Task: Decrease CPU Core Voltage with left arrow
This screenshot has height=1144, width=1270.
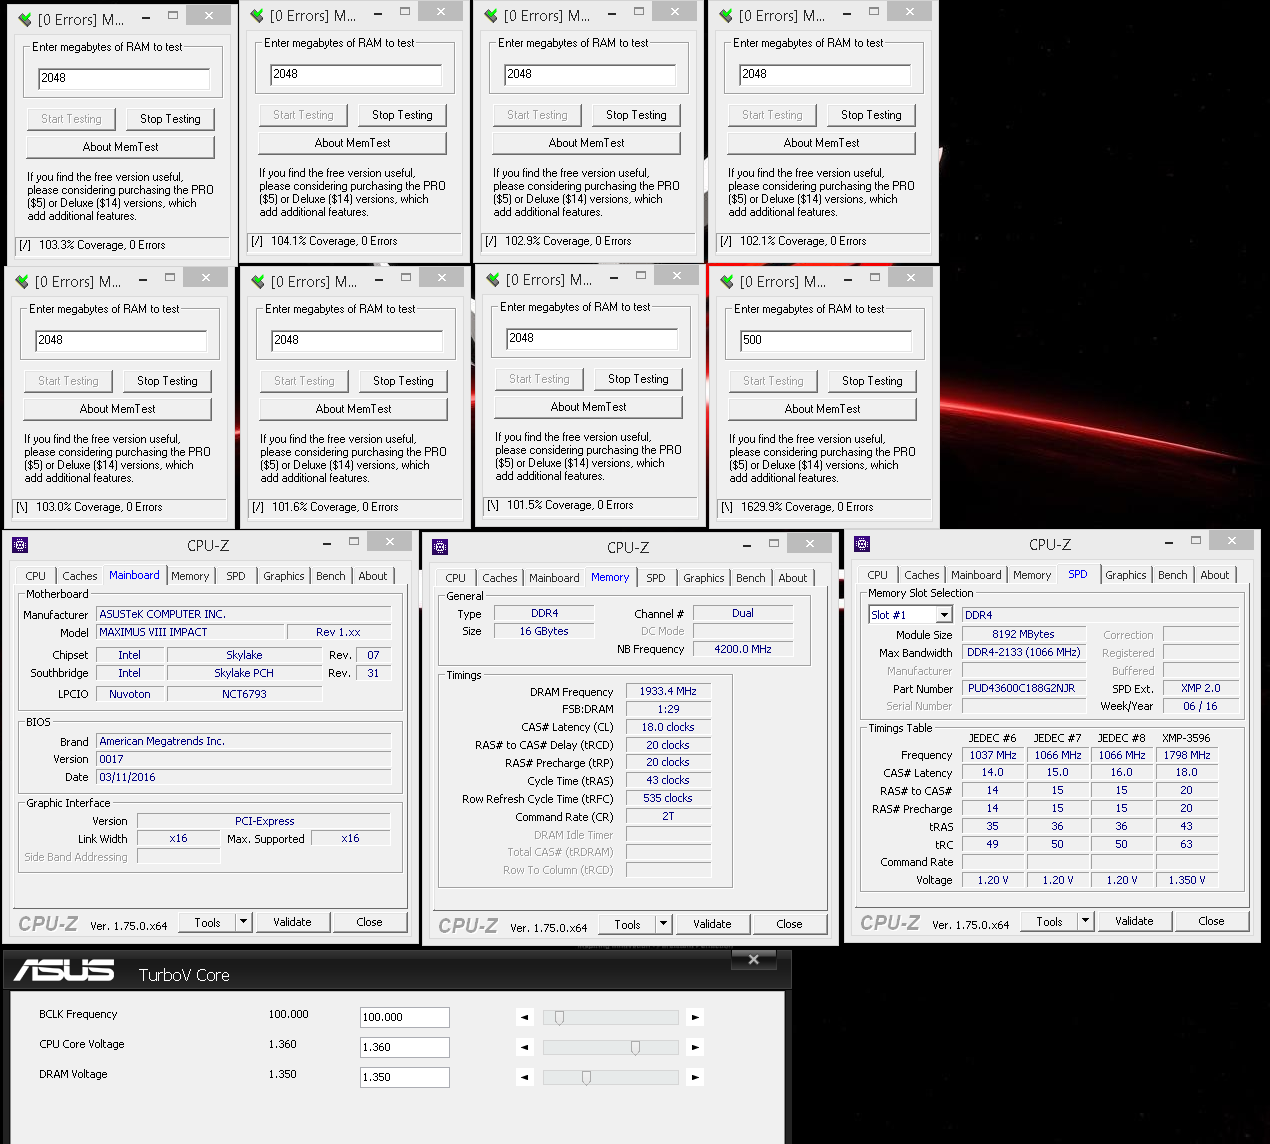Action: point(525,1047)
